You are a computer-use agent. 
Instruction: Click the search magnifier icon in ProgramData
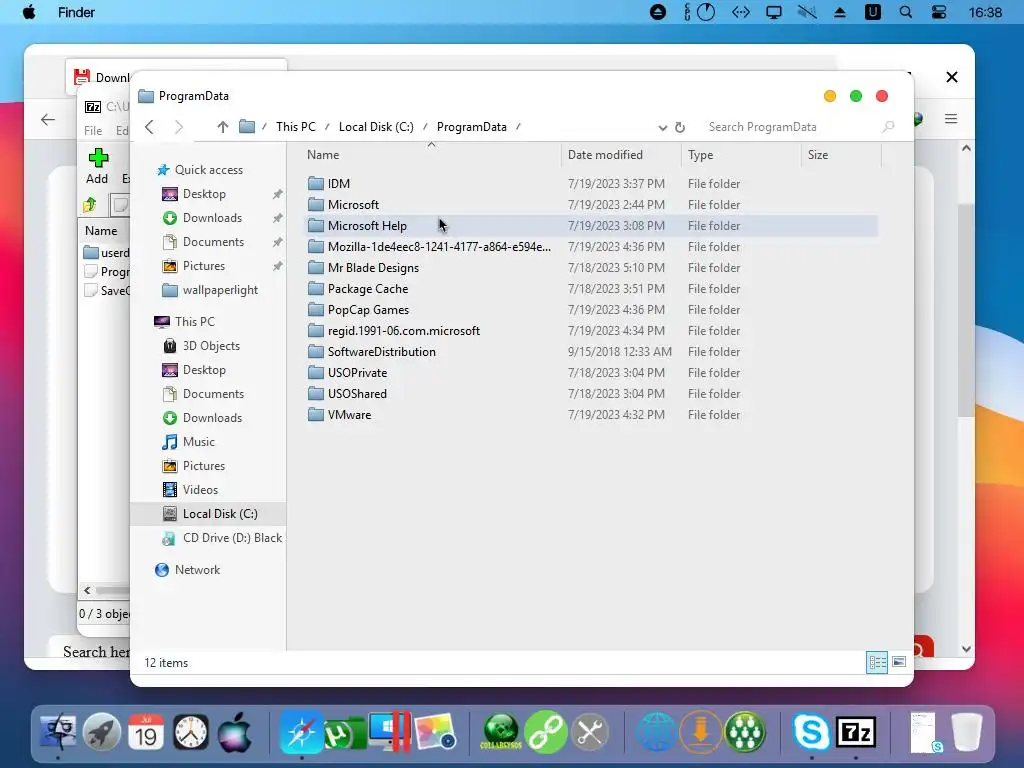click(888, 127)
